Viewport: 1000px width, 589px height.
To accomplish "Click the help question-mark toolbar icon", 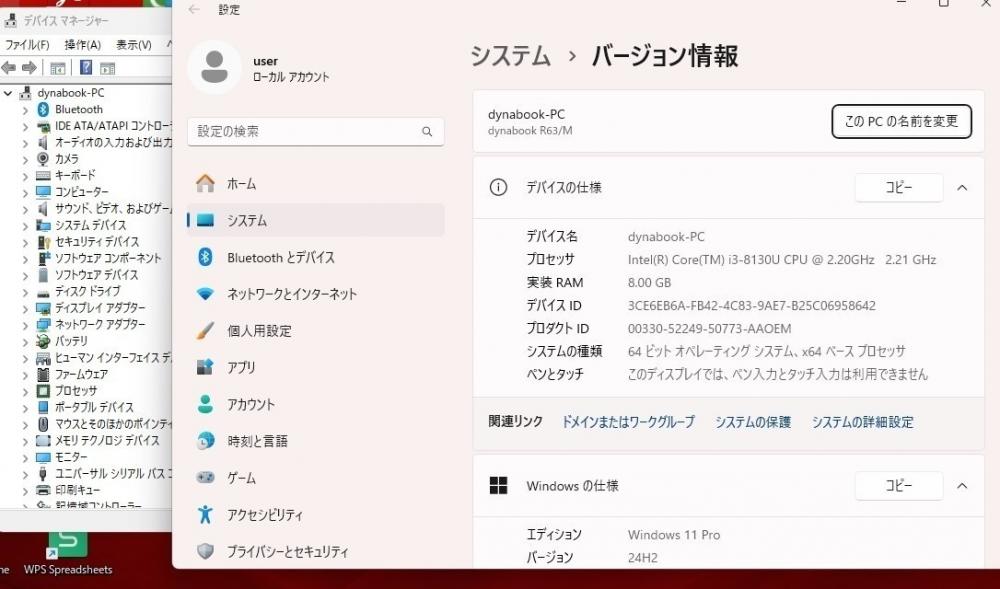I will (x=86, y=68).
